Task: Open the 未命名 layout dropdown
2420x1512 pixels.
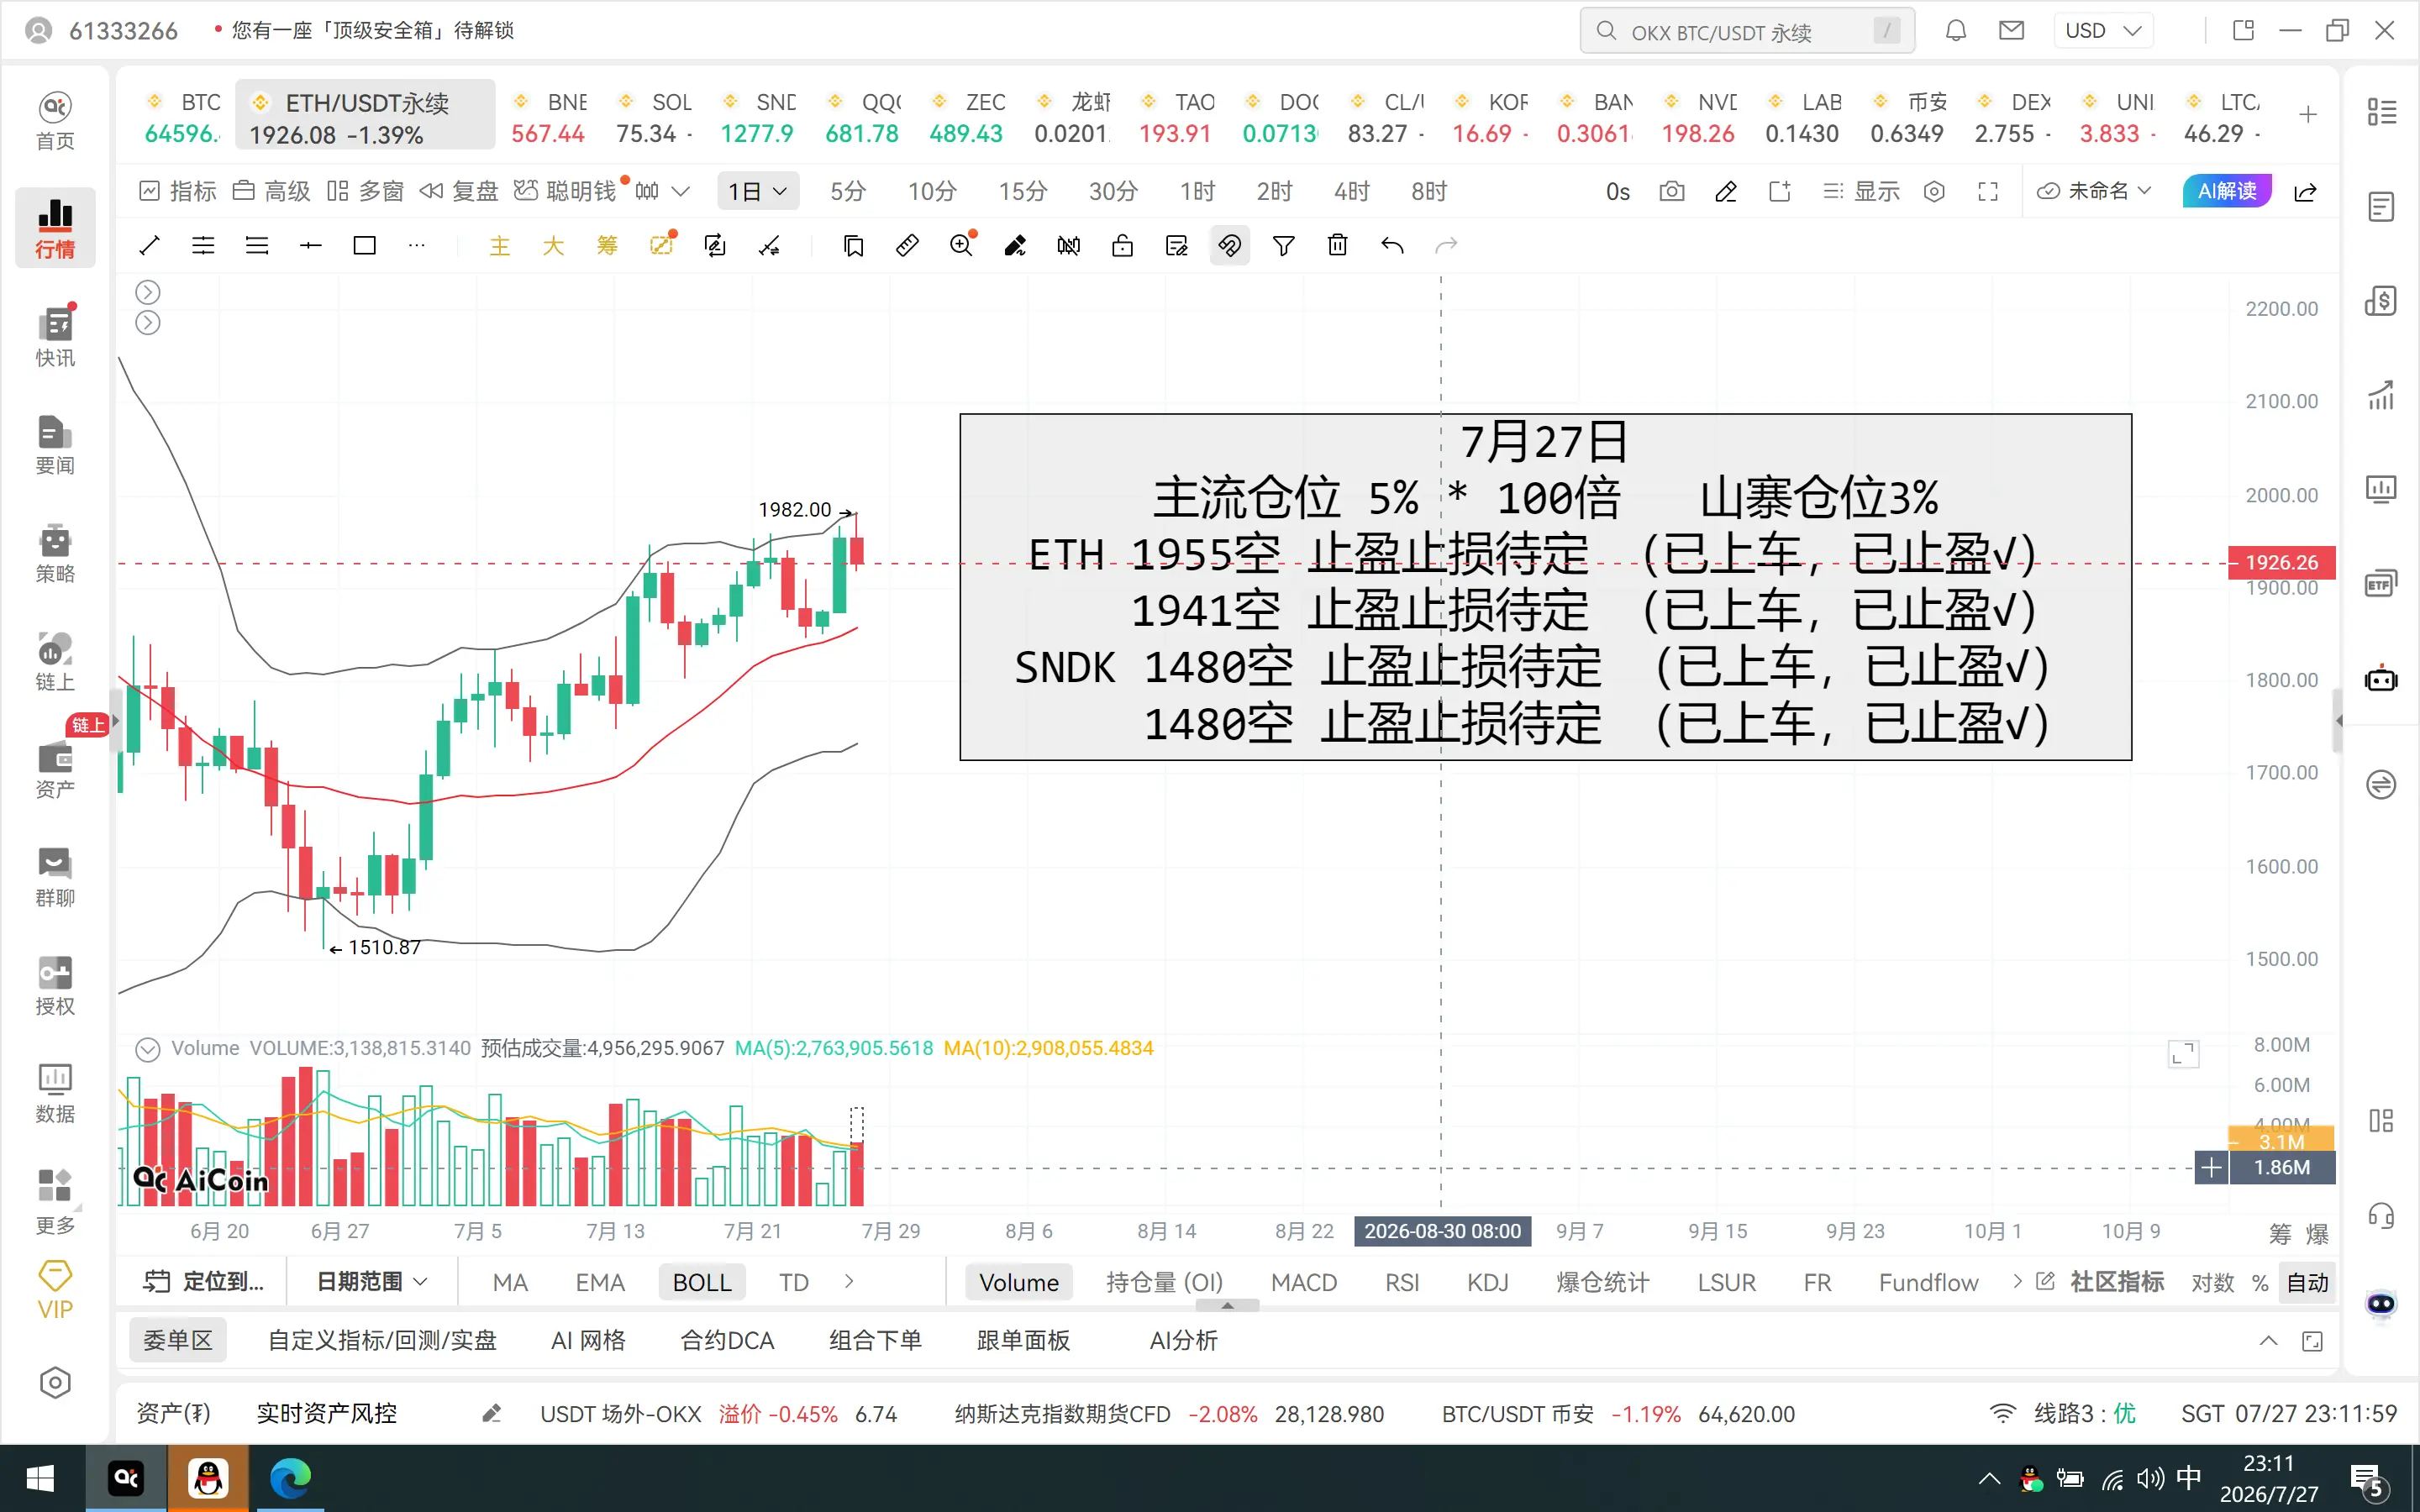Action: (x=2095, y=191)
